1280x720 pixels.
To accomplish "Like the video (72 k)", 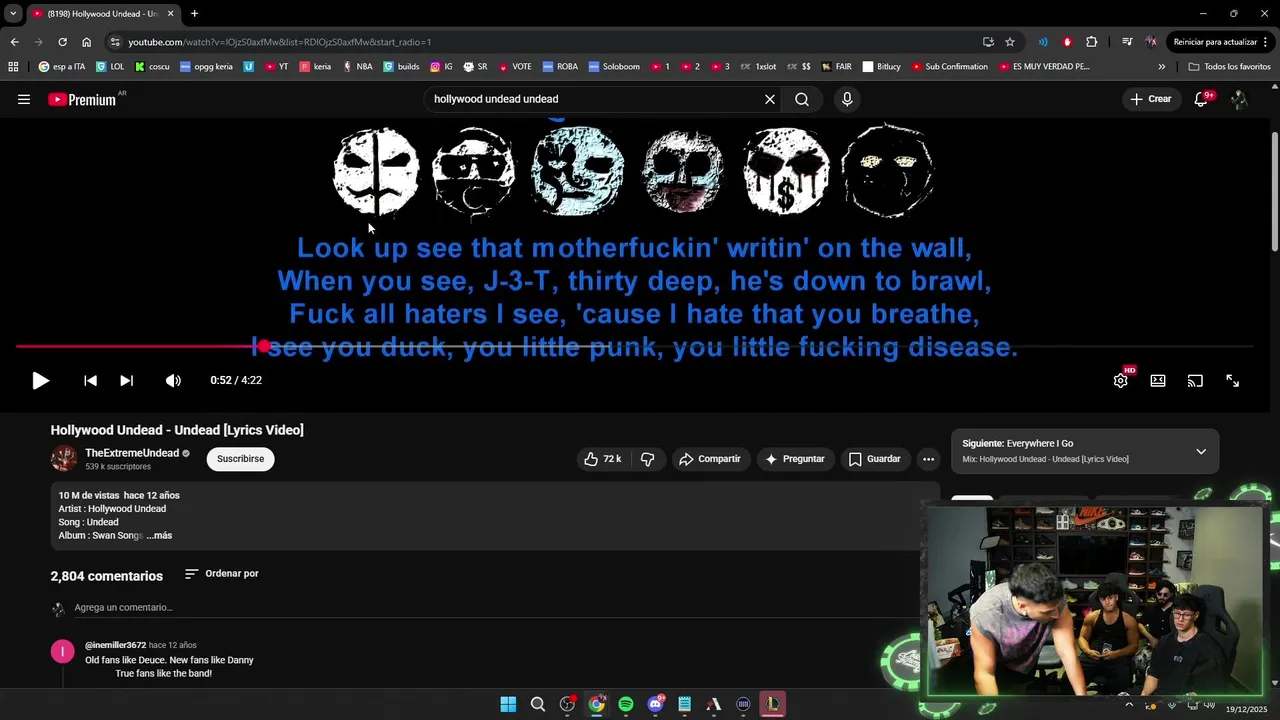I will coord(602,459).
